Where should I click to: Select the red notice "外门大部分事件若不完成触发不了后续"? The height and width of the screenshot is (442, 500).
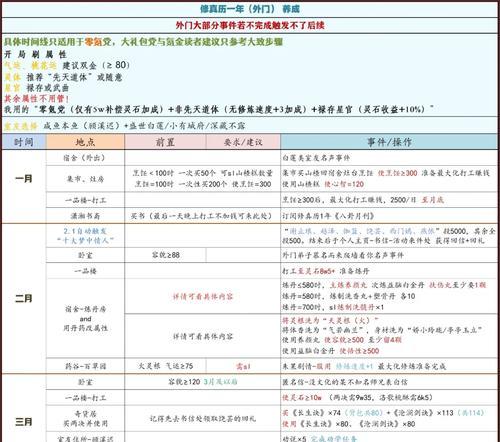pyautogui.click(x=250, y=25)
